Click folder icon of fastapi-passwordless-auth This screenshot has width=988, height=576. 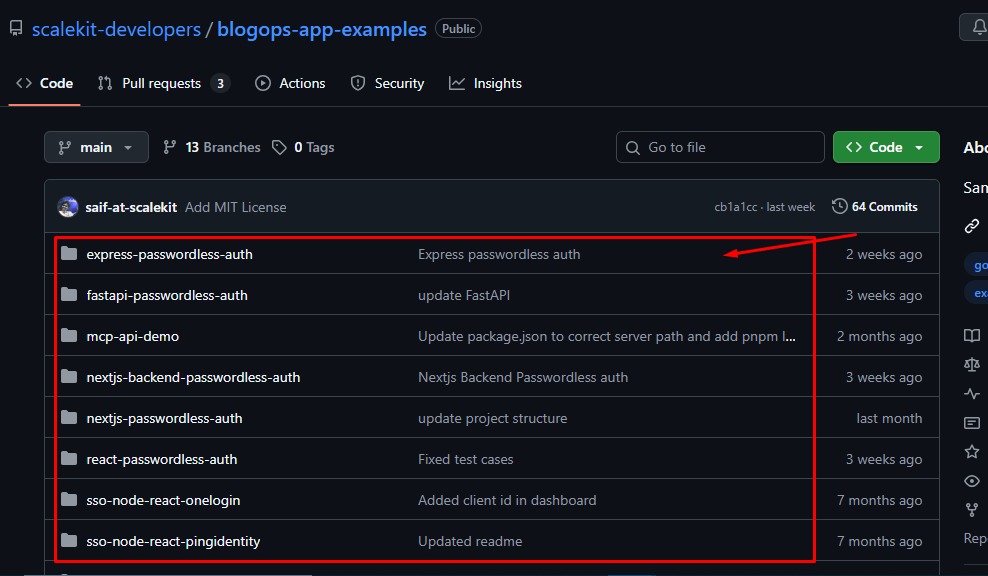[x=69, y=294]
